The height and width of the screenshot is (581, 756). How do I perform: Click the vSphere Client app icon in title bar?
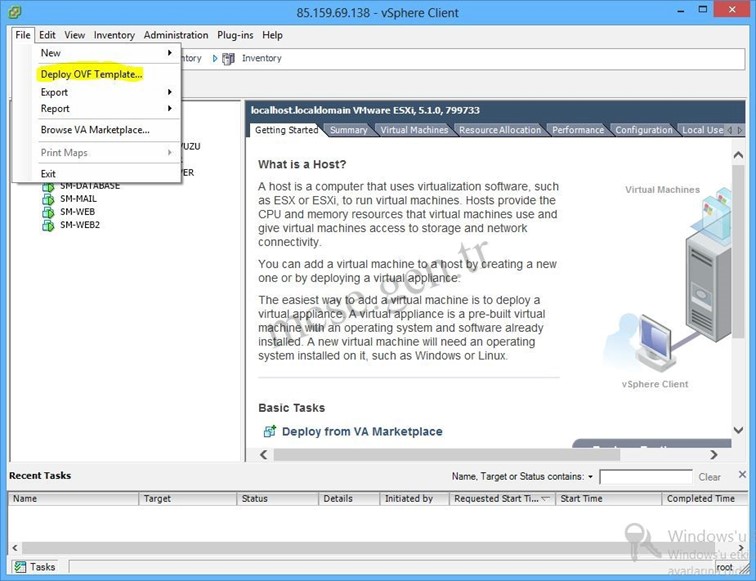15,12
